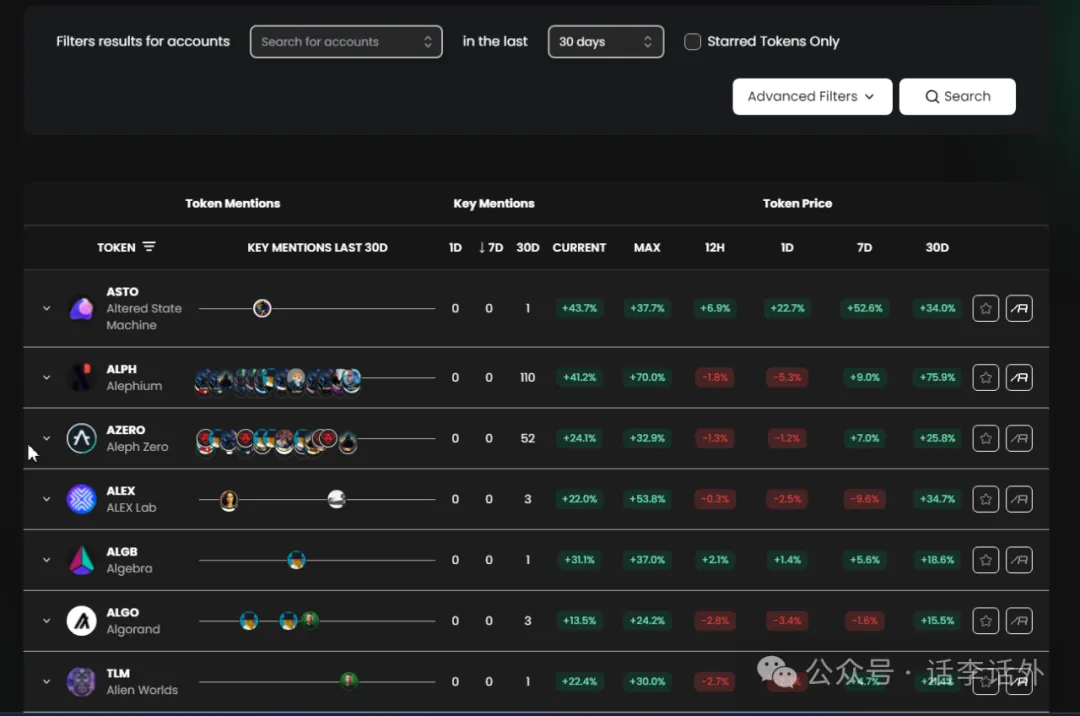Click ALGO 1D change -3.4%
Image resolution: width=1080 pixels, height=716 pixels.
click(x=787, y=621)
